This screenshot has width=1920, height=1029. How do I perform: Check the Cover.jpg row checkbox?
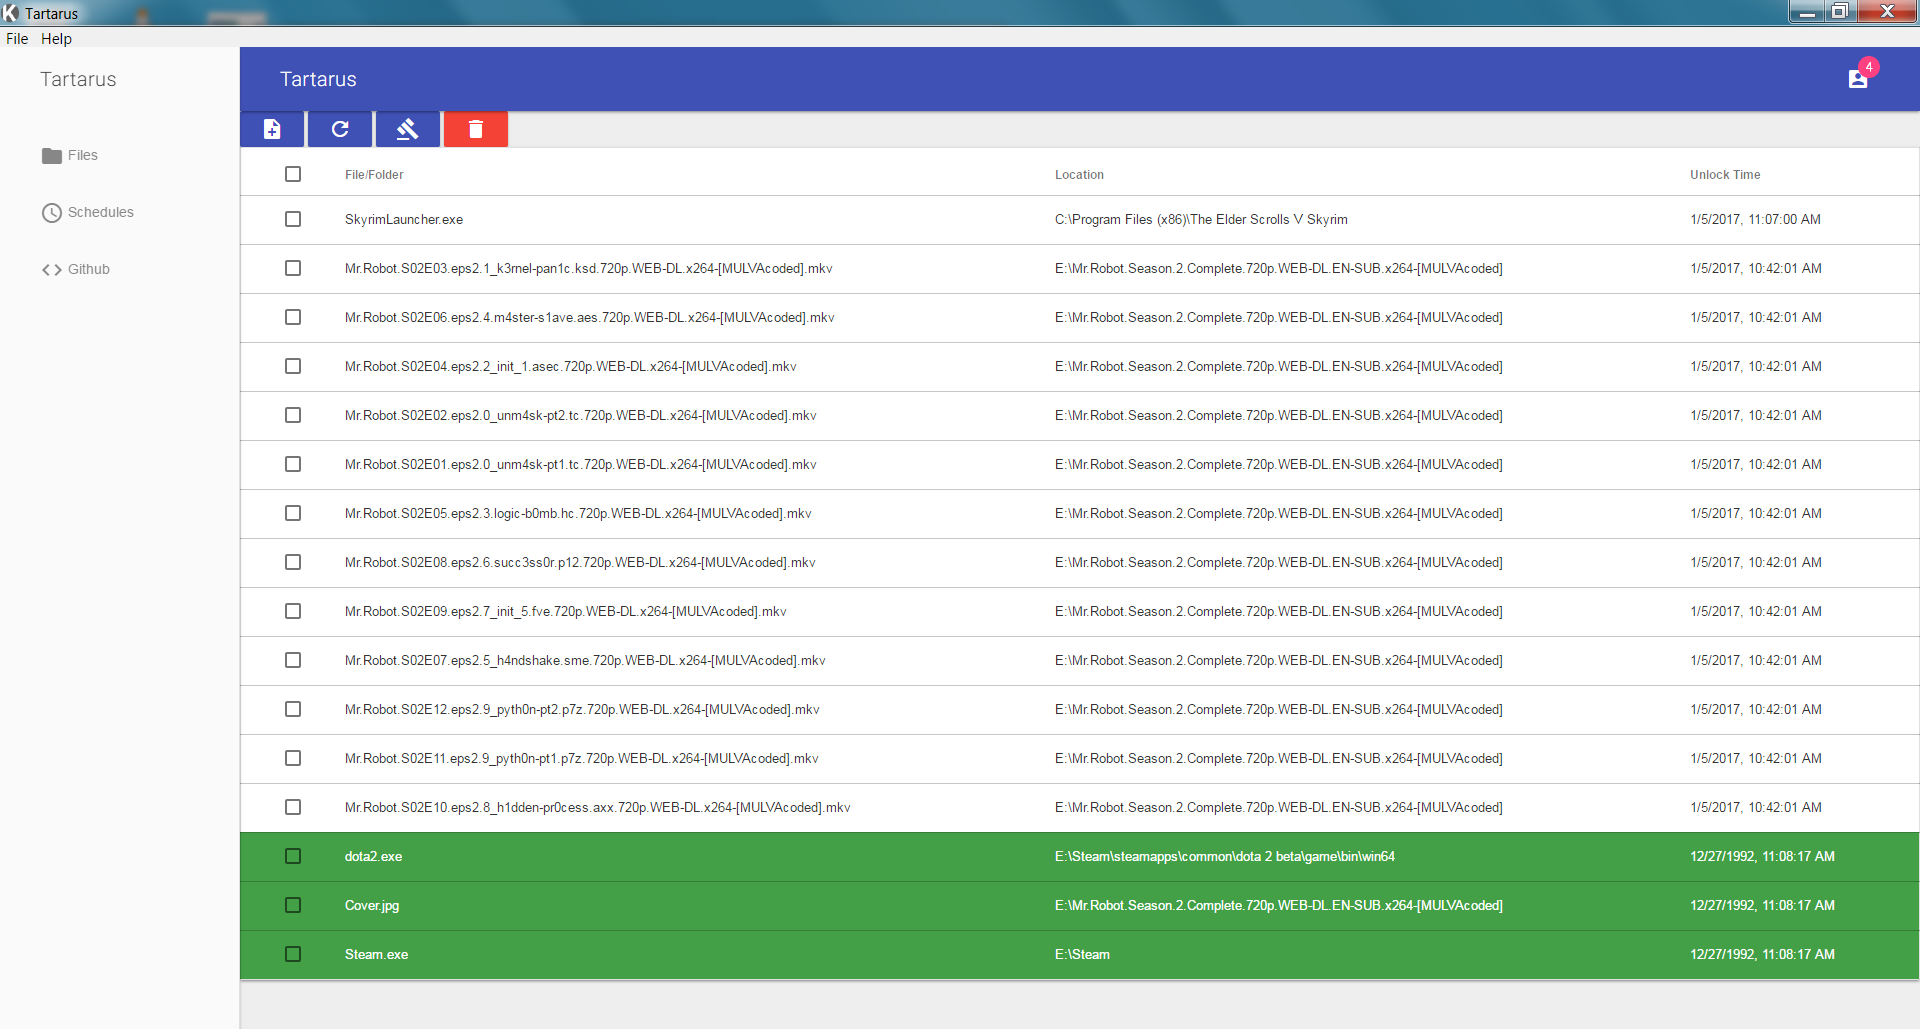point(293,905)
